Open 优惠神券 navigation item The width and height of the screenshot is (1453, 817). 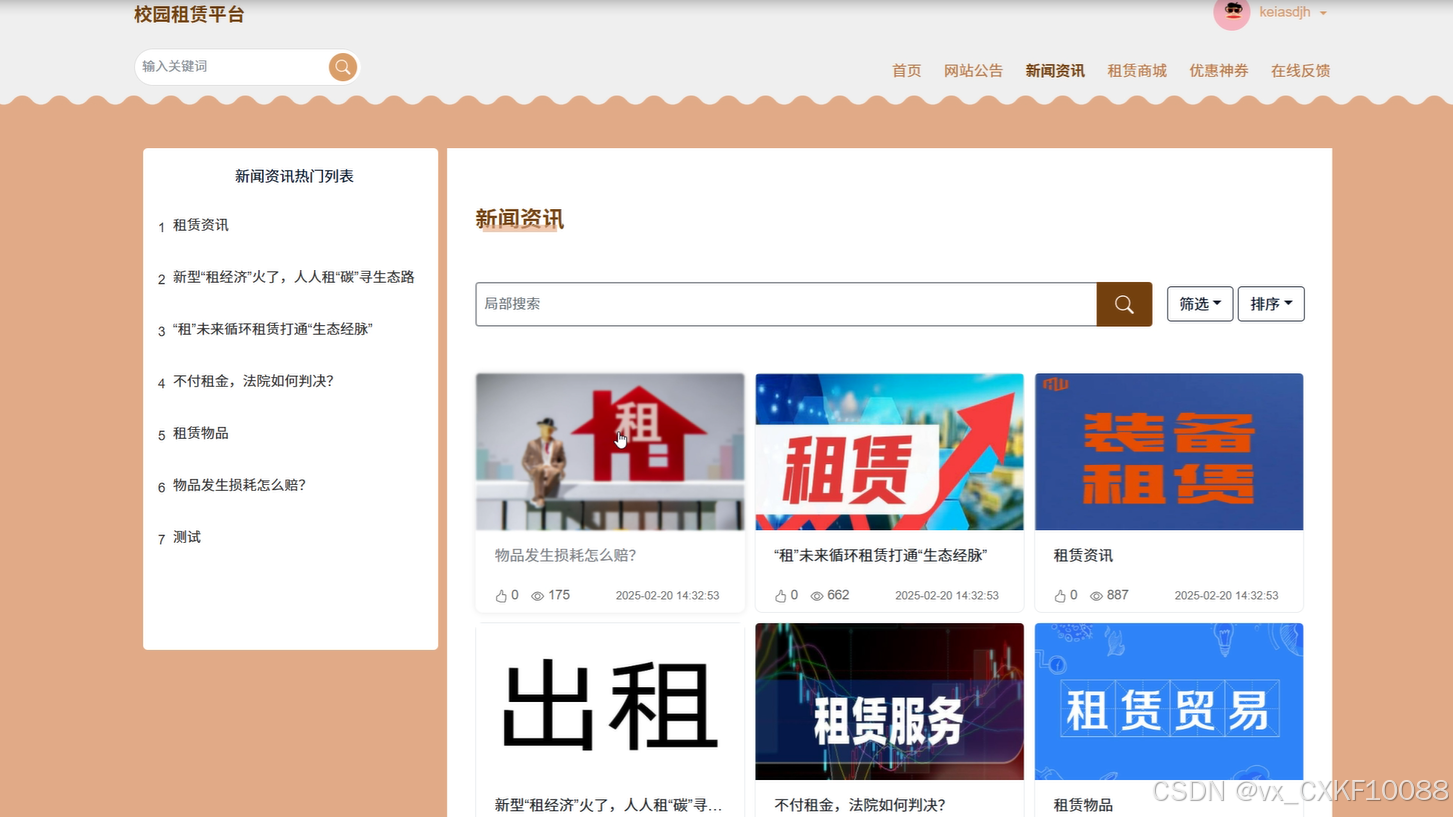coord(1219,71)
